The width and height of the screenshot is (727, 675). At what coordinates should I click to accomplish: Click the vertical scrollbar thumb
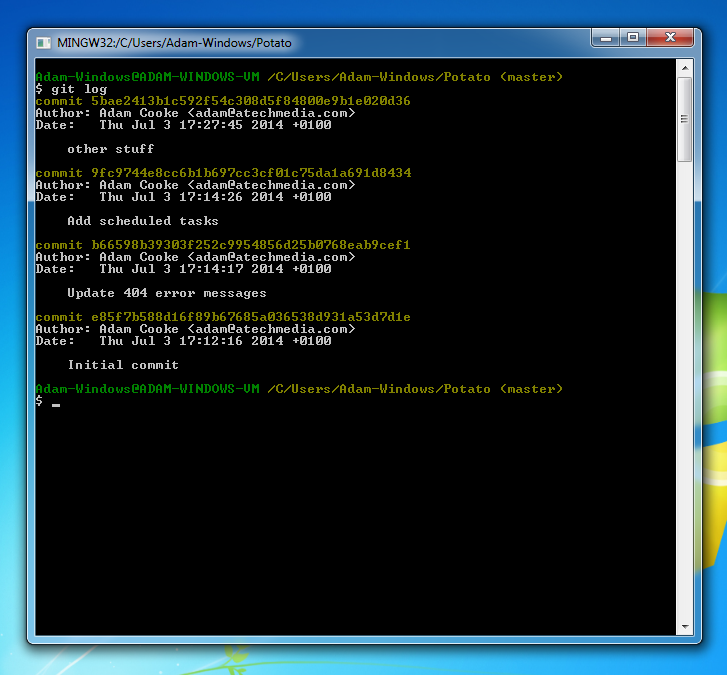pyautogui.click(x=684, y=119)
